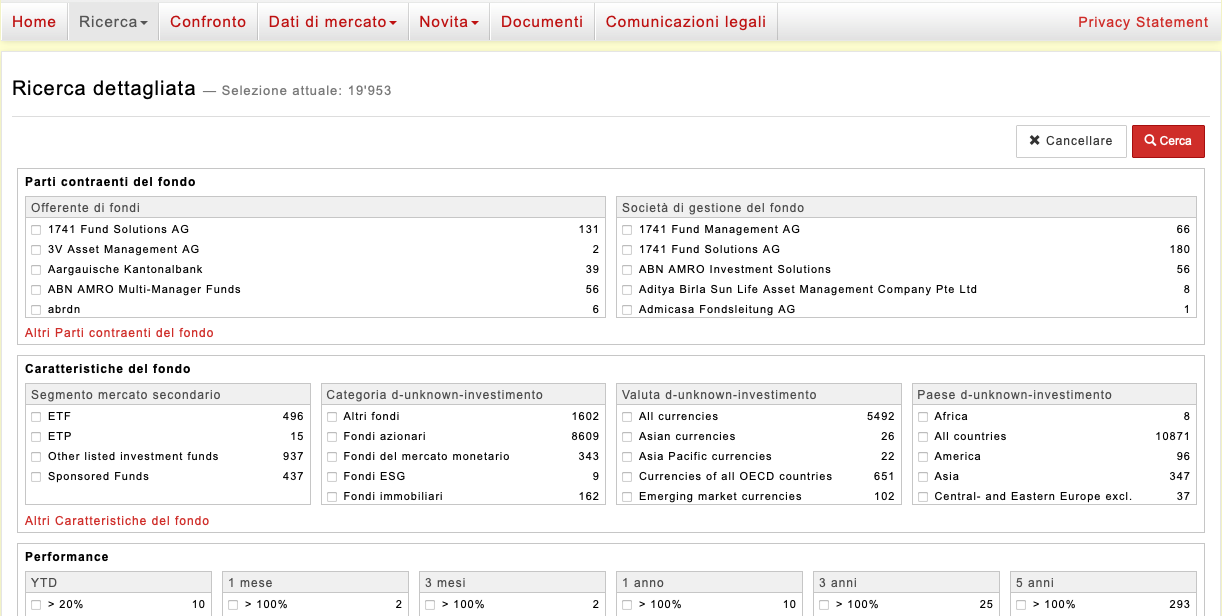Check the ETF segment checkbox
Viewport: 1222px width, 616px height.
coord(36,417)
